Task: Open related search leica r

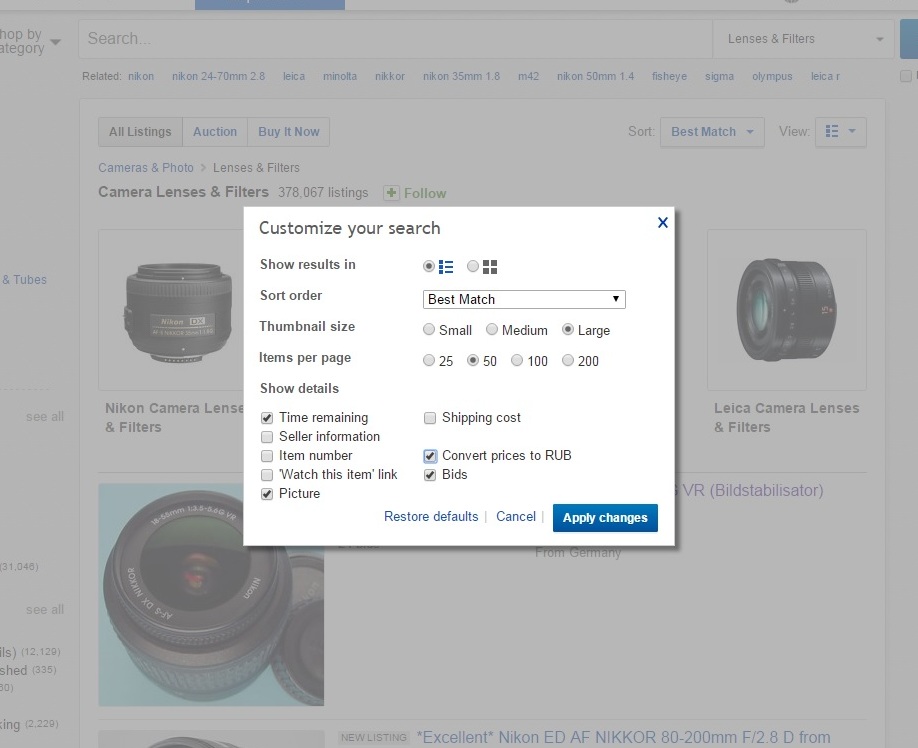Action: tap(825, 76)
